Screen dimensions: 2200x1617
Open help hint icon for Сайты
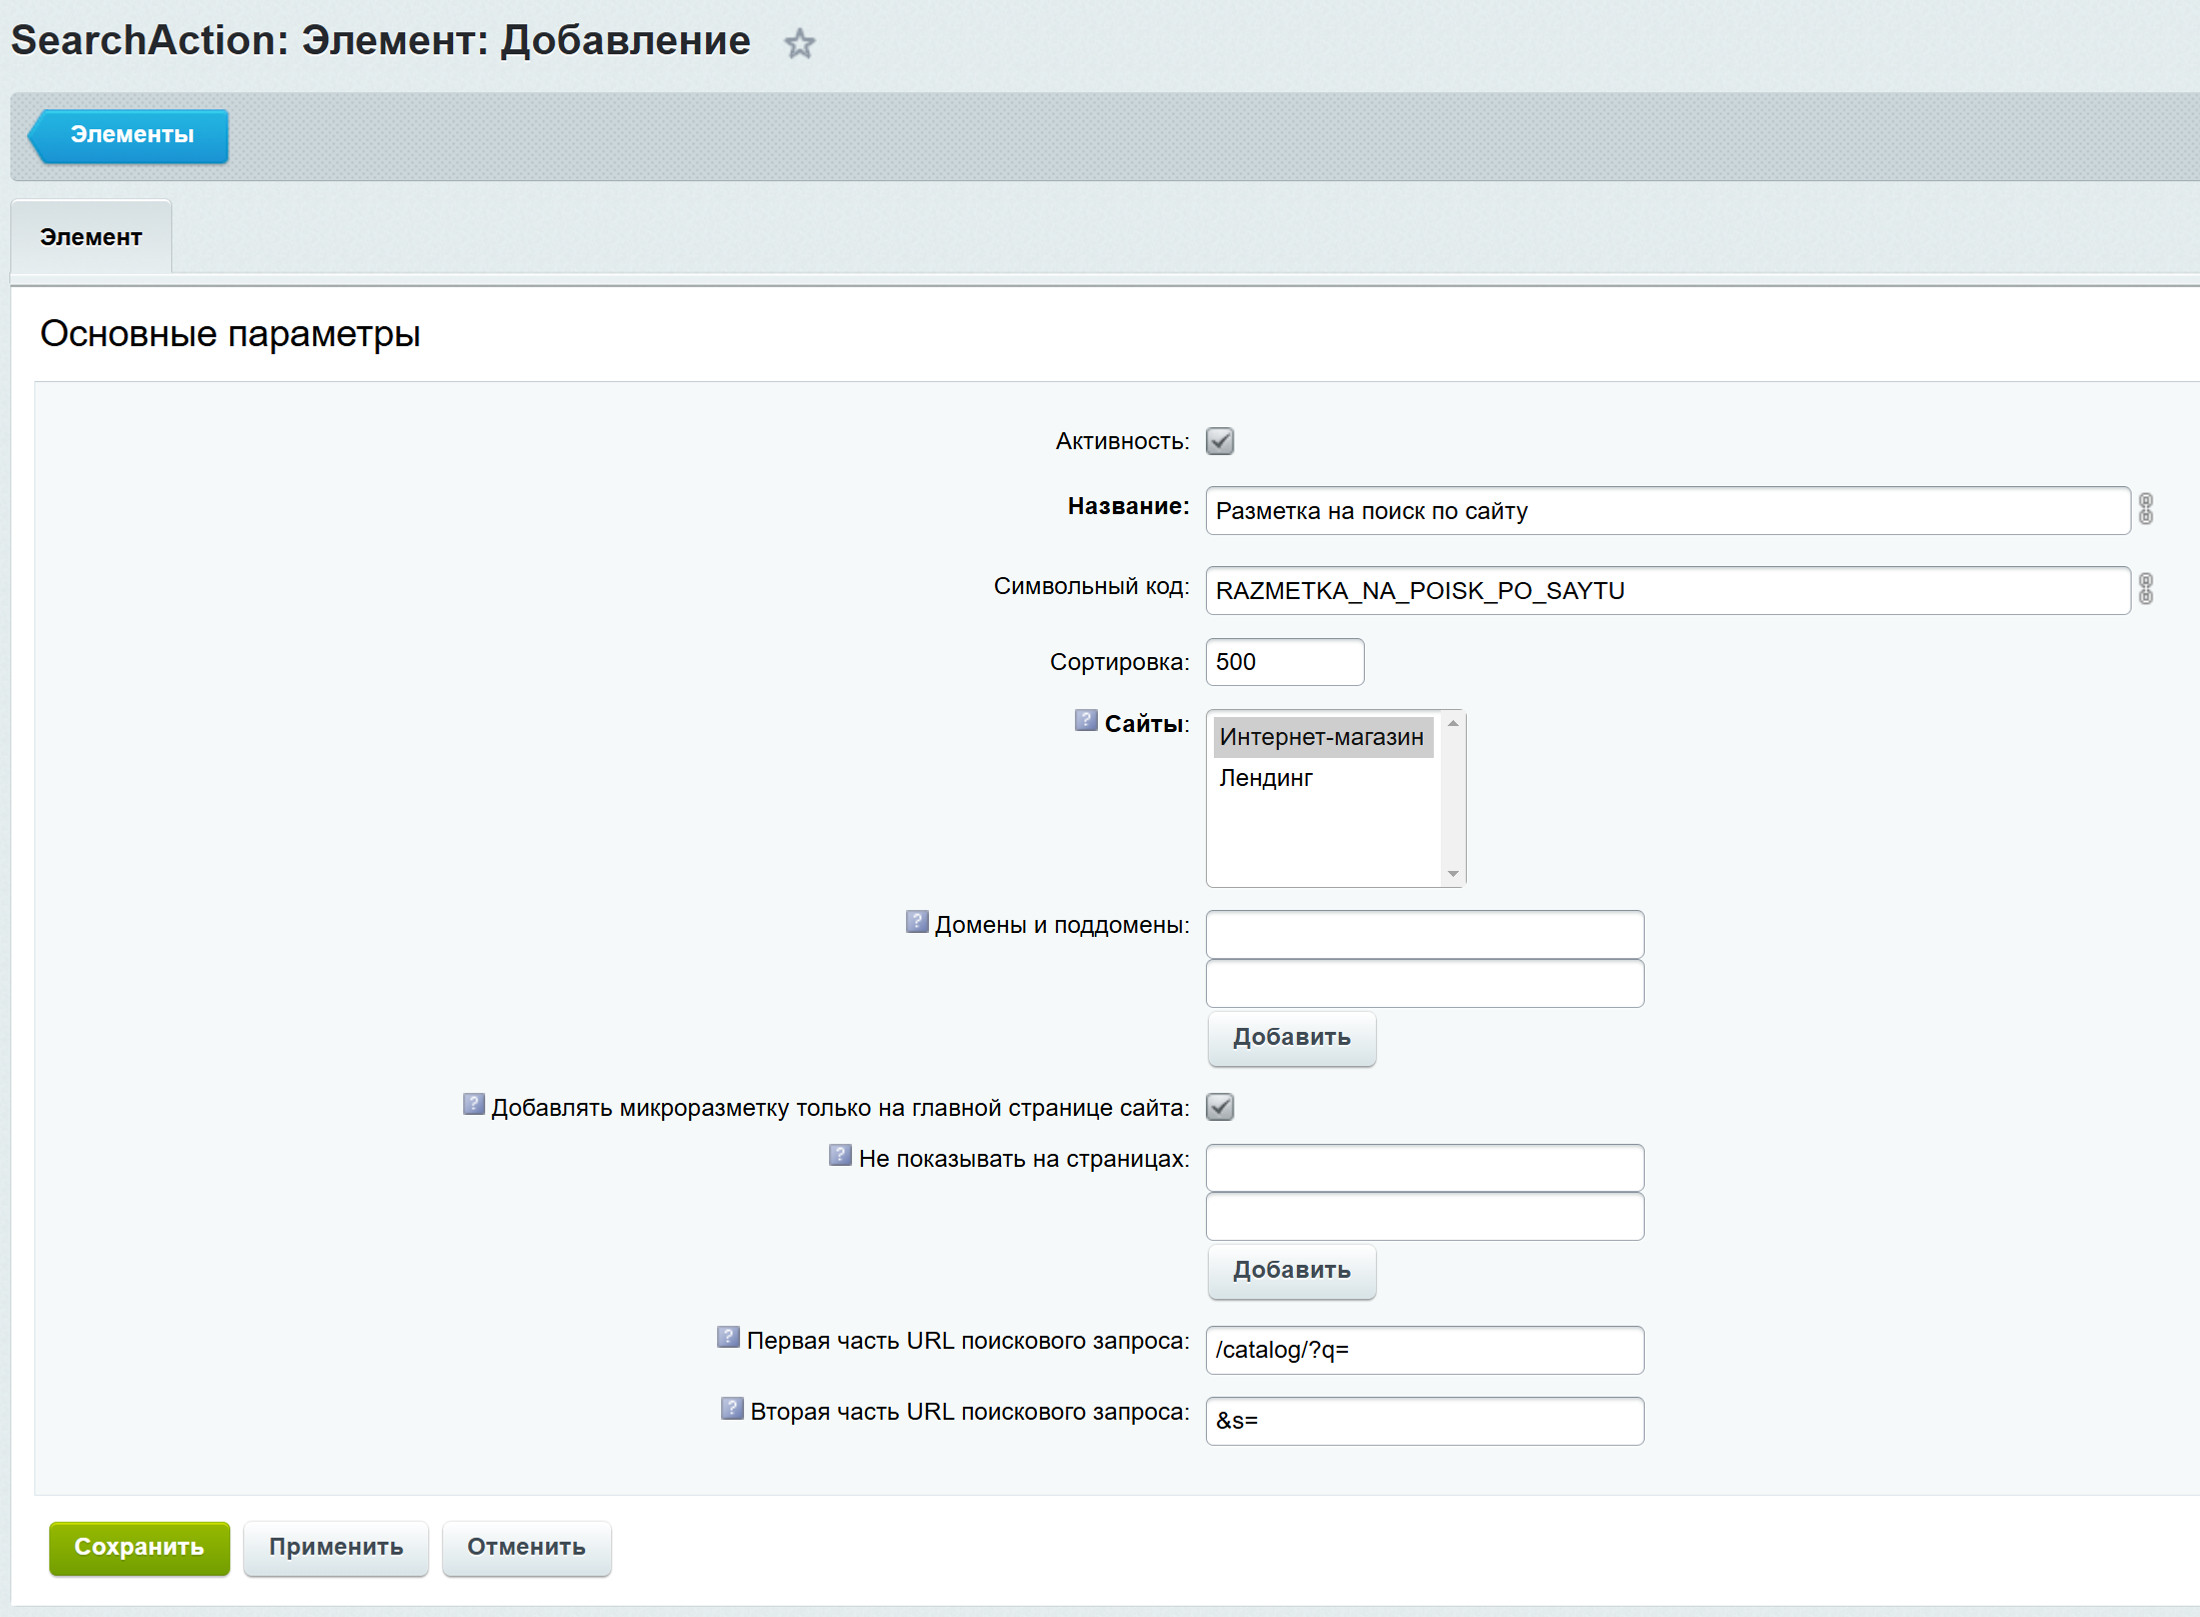[1085, 720]
